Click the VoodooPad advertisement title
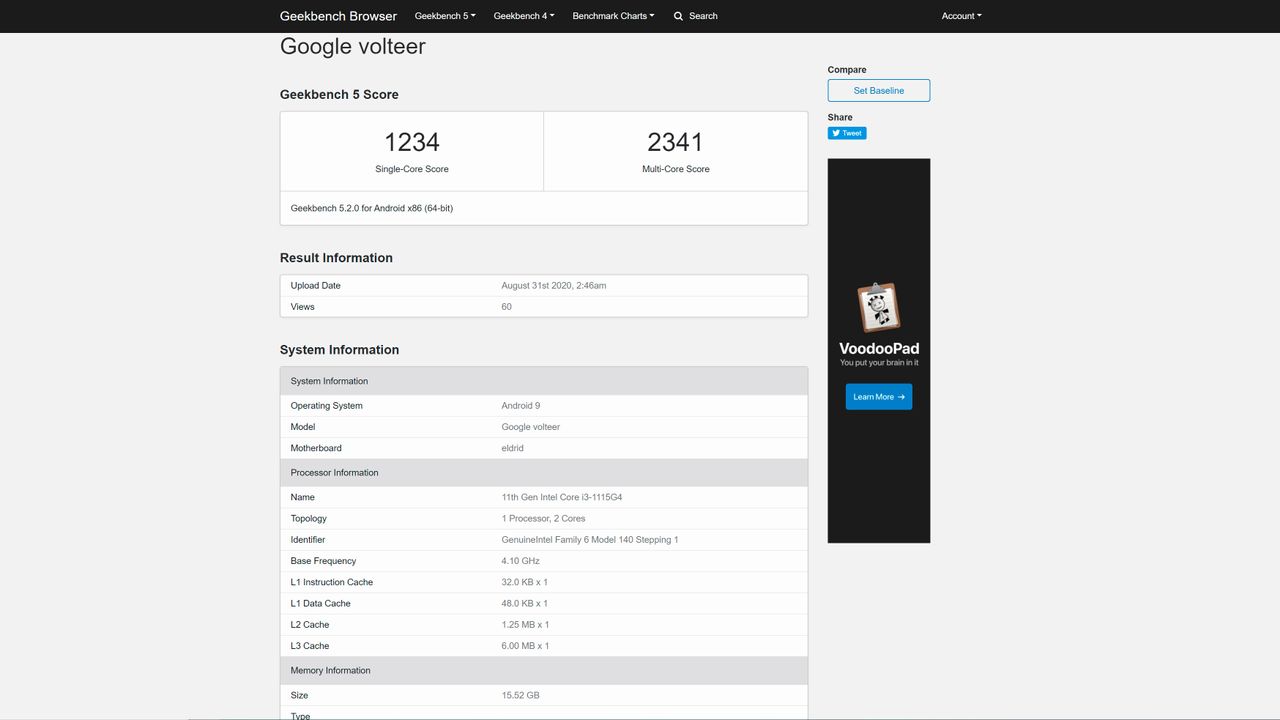 click(x=879, y=349)
